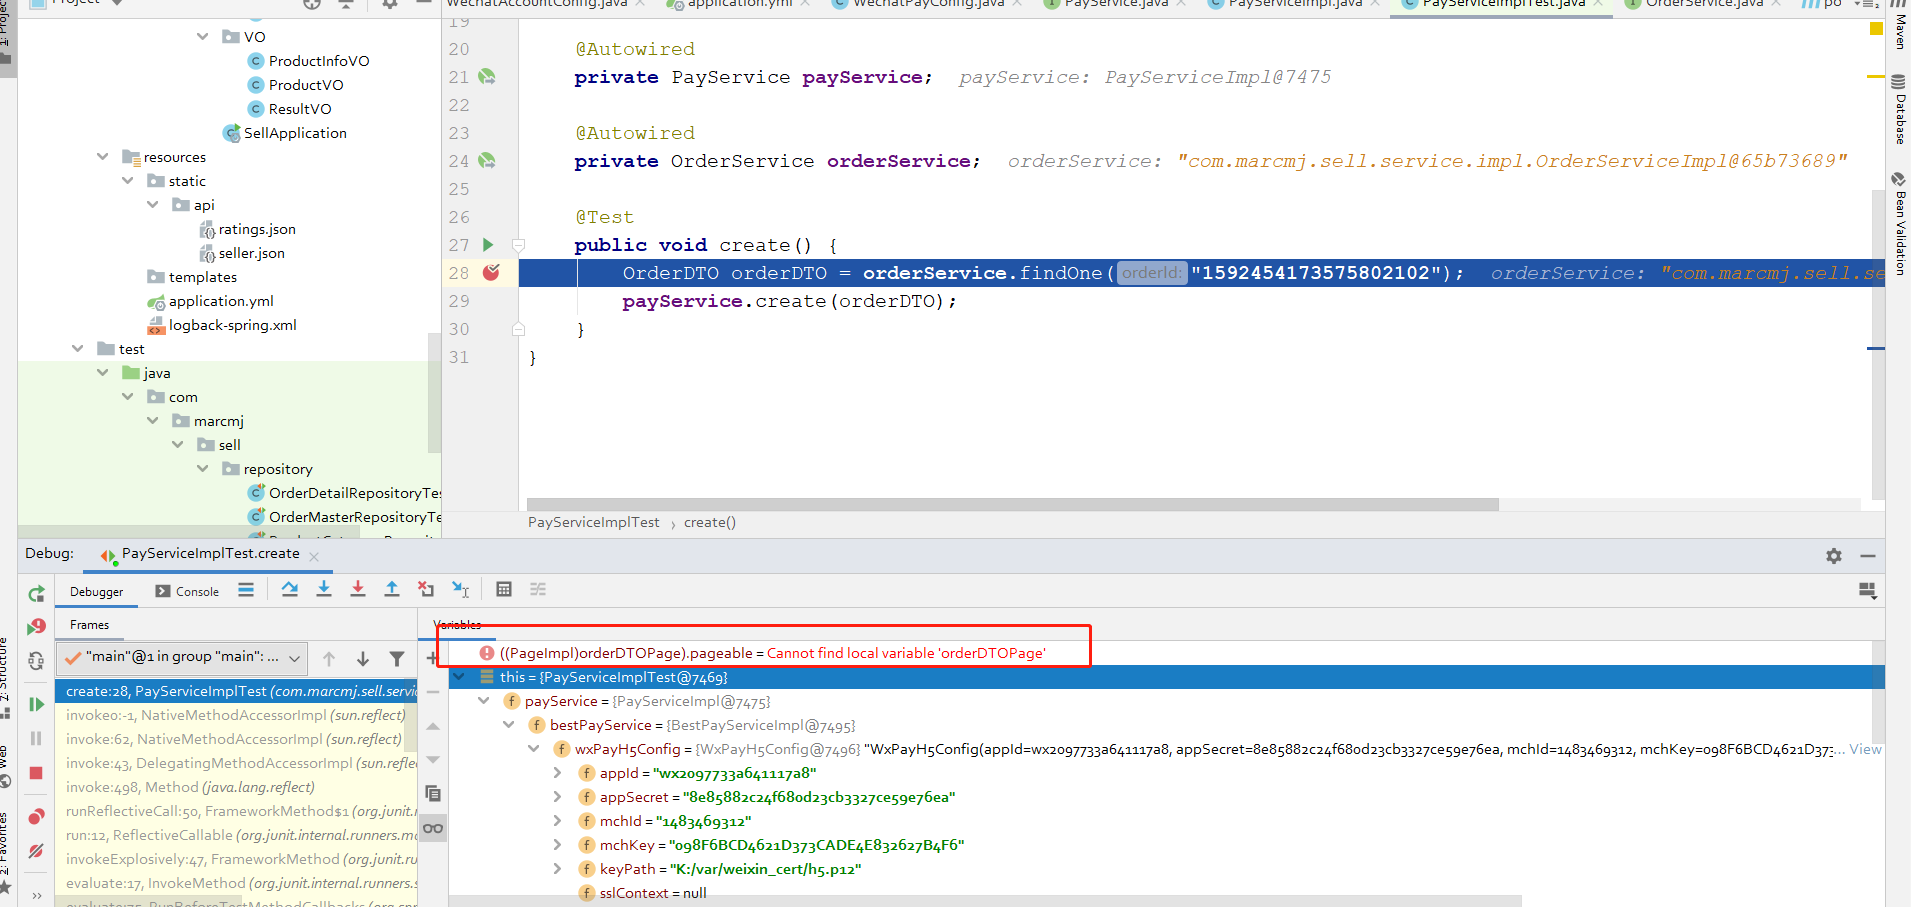Collapse the wxPayH5Config variable node
Screen dimensions: 1911x907
pyautogui.click(x=534, y=749)
